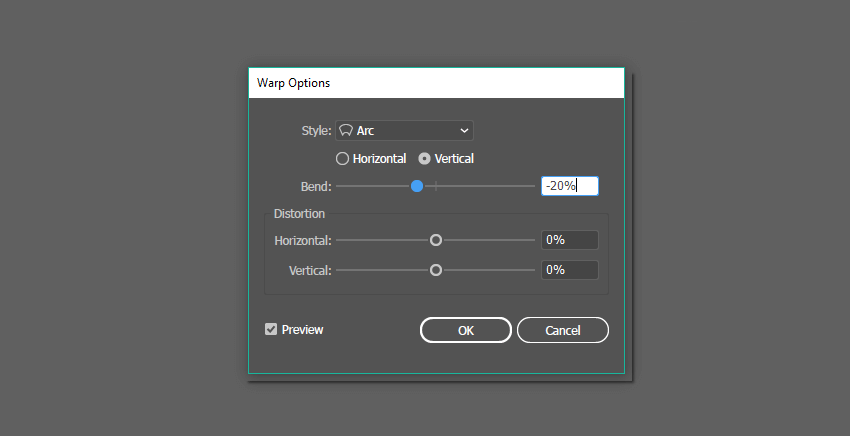Screen dimensions: 850x436
Task: Click the Distortion Vertical slider handle
Action: (436, 270)
